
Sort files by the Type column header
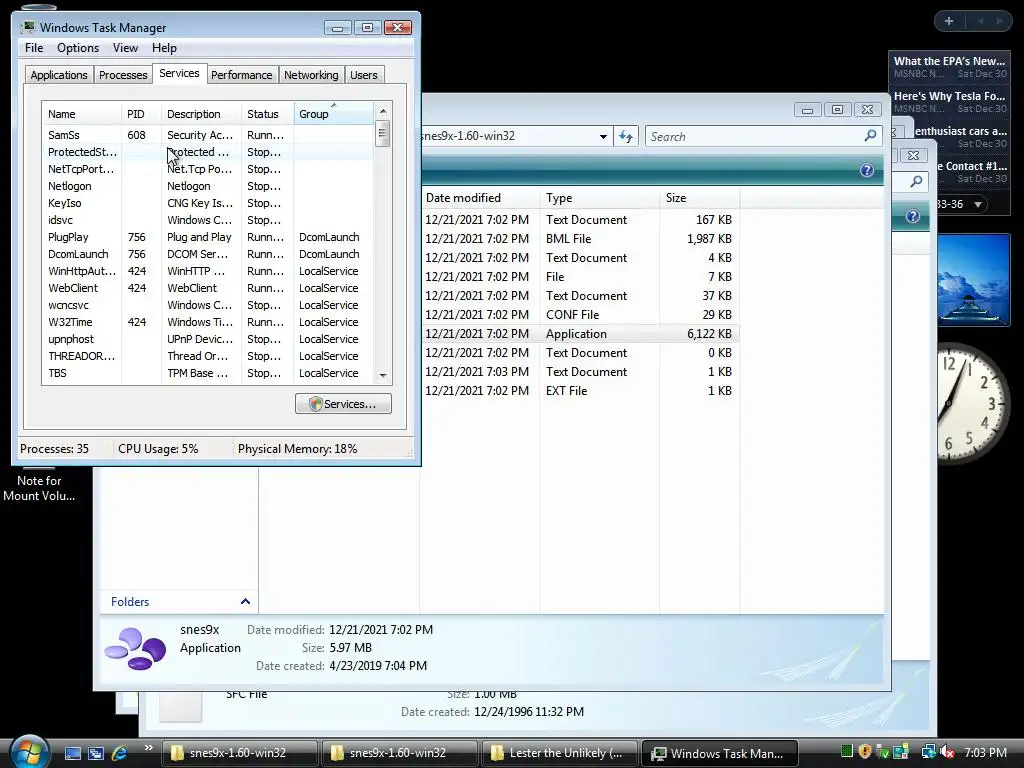pyautogui.click(x=600, y=198)
